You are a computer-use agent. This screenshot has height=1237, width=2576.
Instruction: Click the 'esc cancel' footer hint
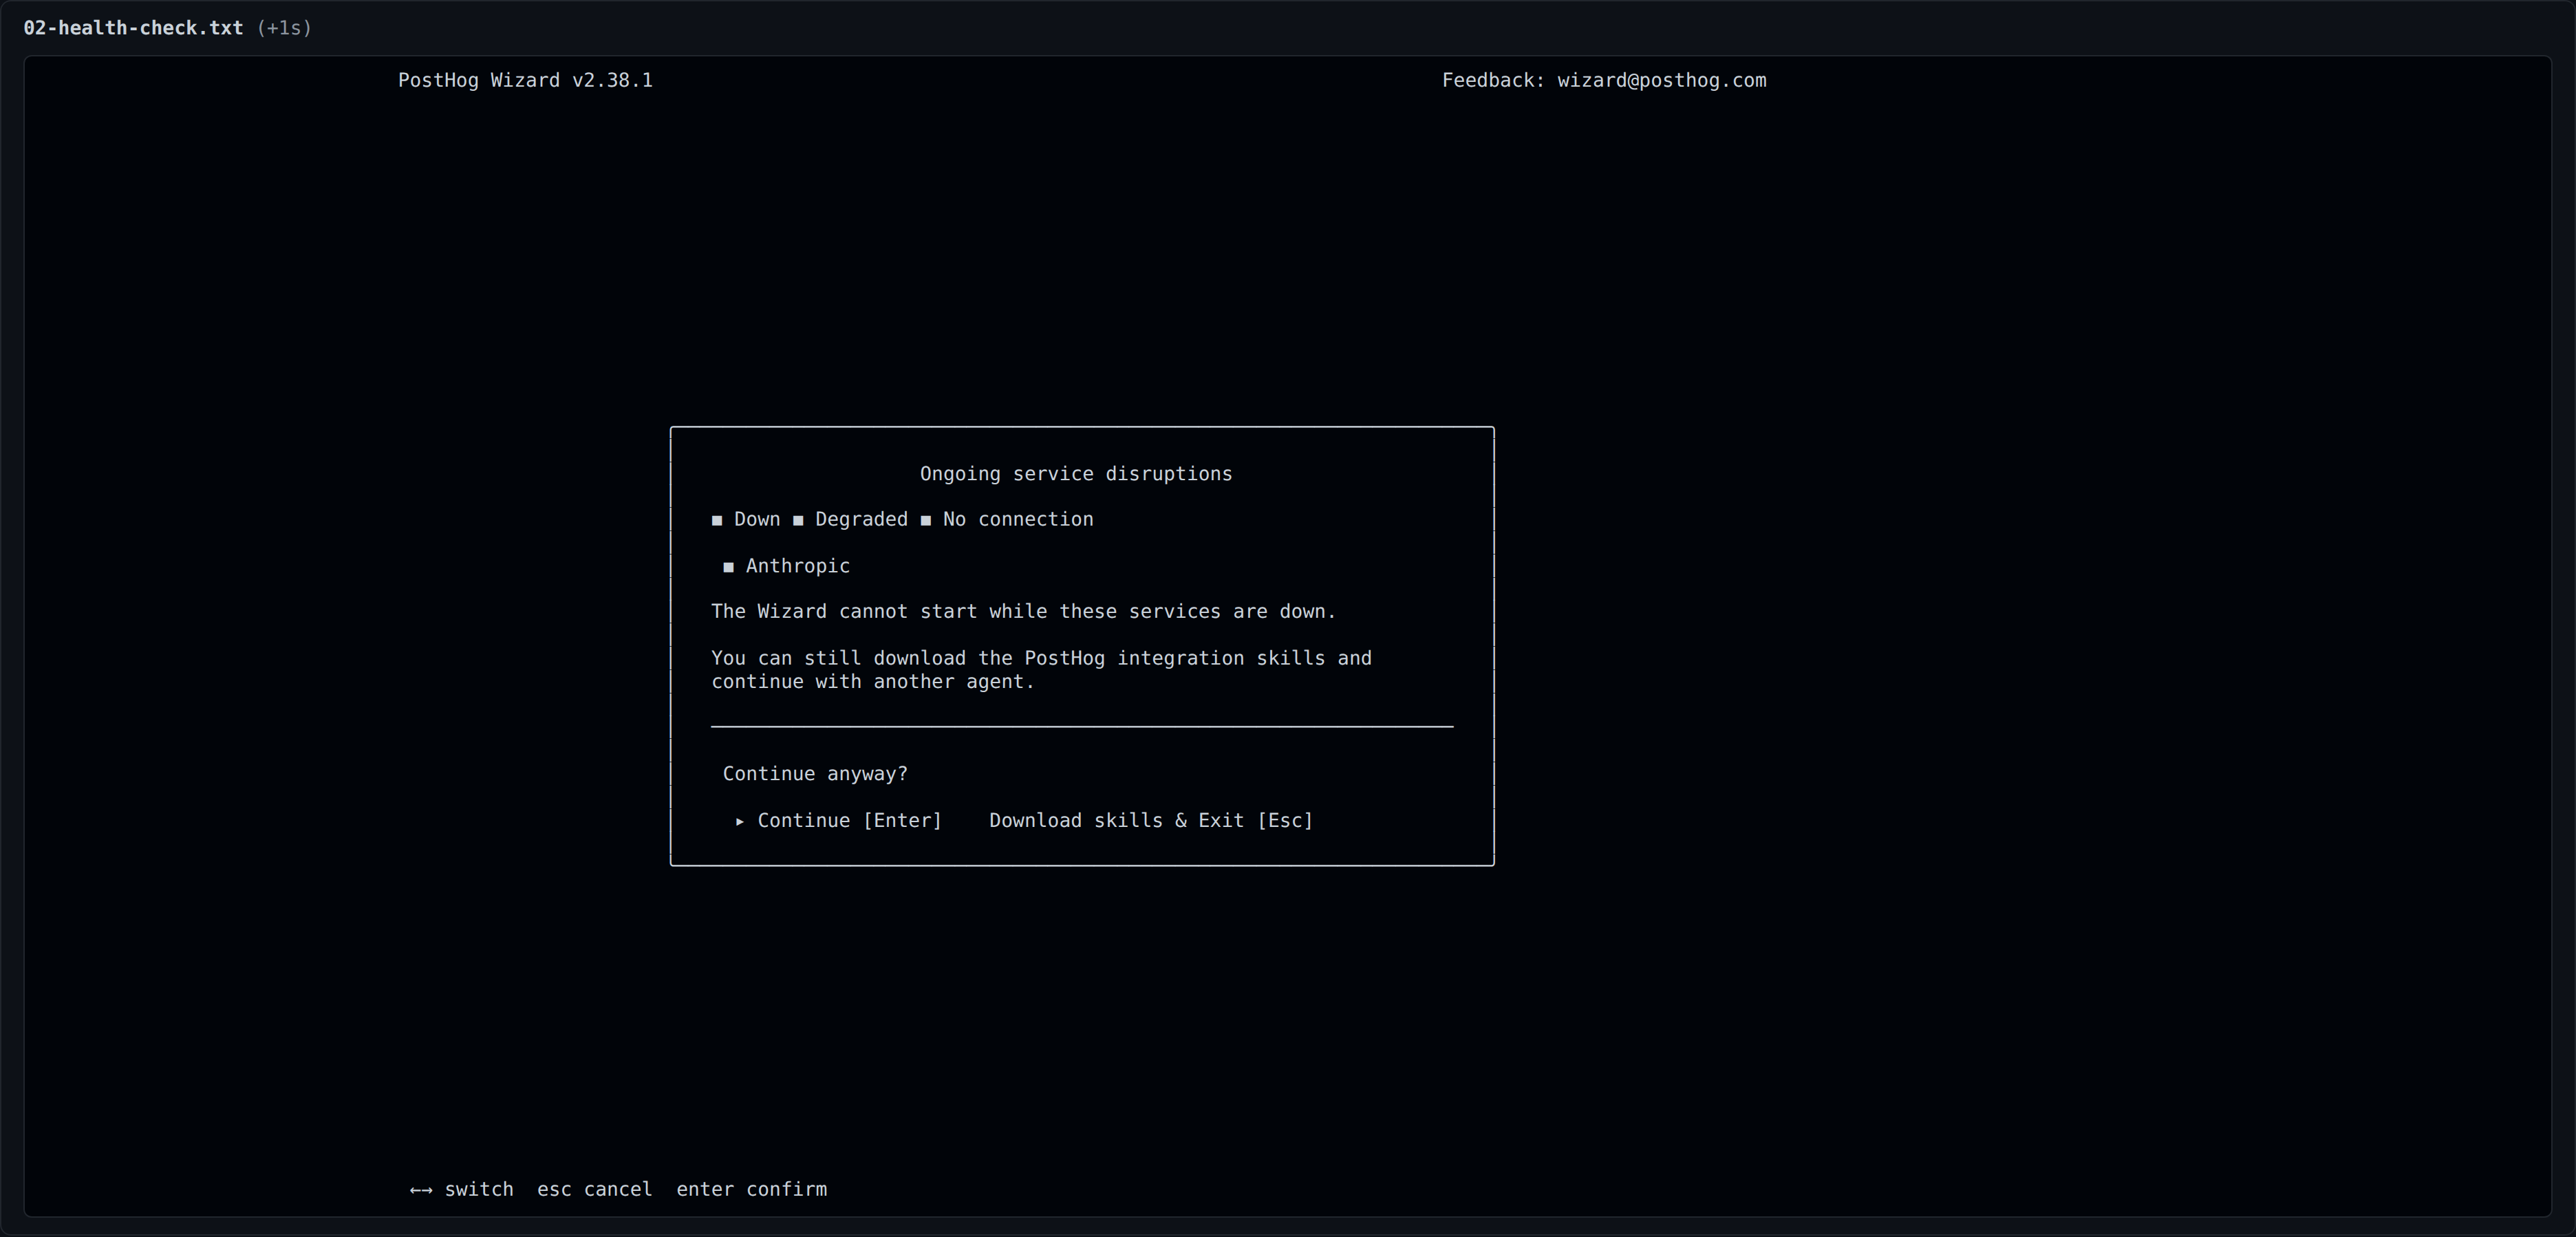click(594, 1189)
